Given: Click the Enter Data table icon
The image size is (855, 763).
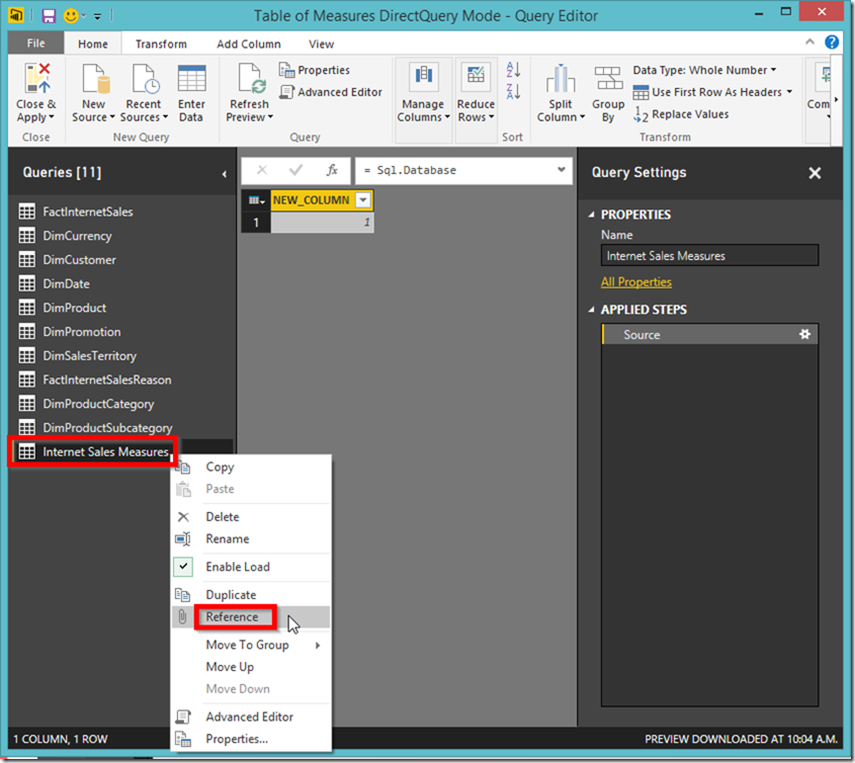Looking at the screenshot, I should 191,78.
